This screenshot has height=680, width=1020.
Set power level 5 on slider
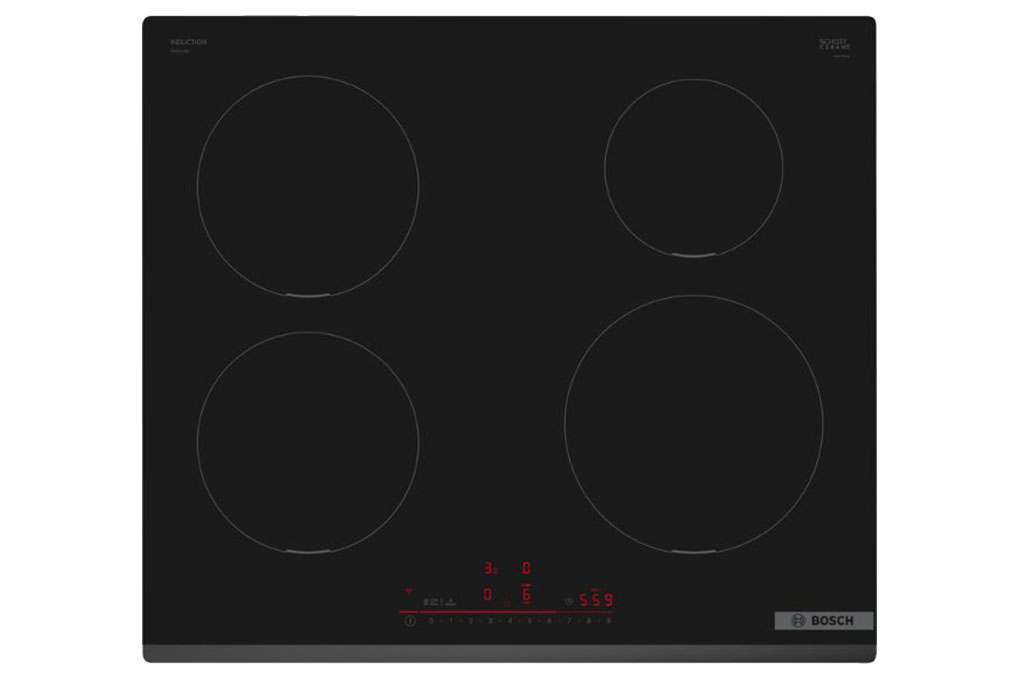[x=530, y=621]
